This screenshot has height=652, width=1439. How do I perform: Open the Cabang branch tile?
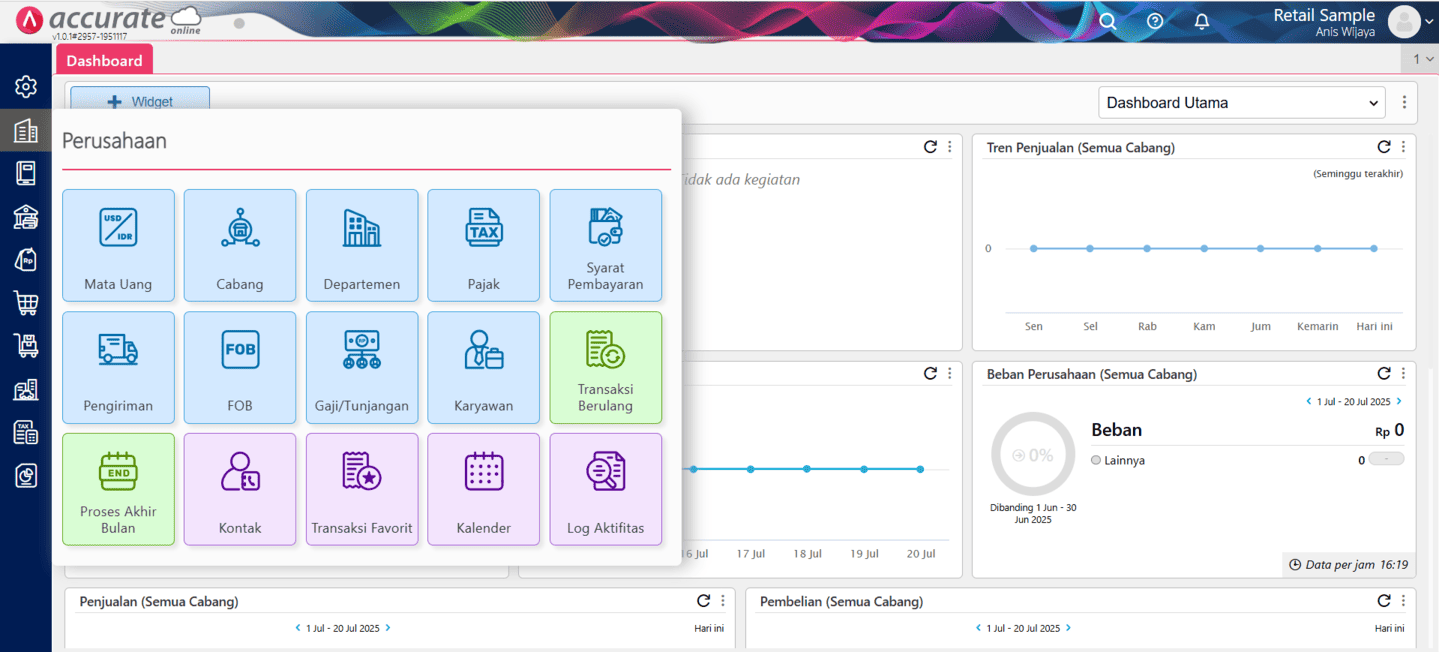(x=240, y=245)
